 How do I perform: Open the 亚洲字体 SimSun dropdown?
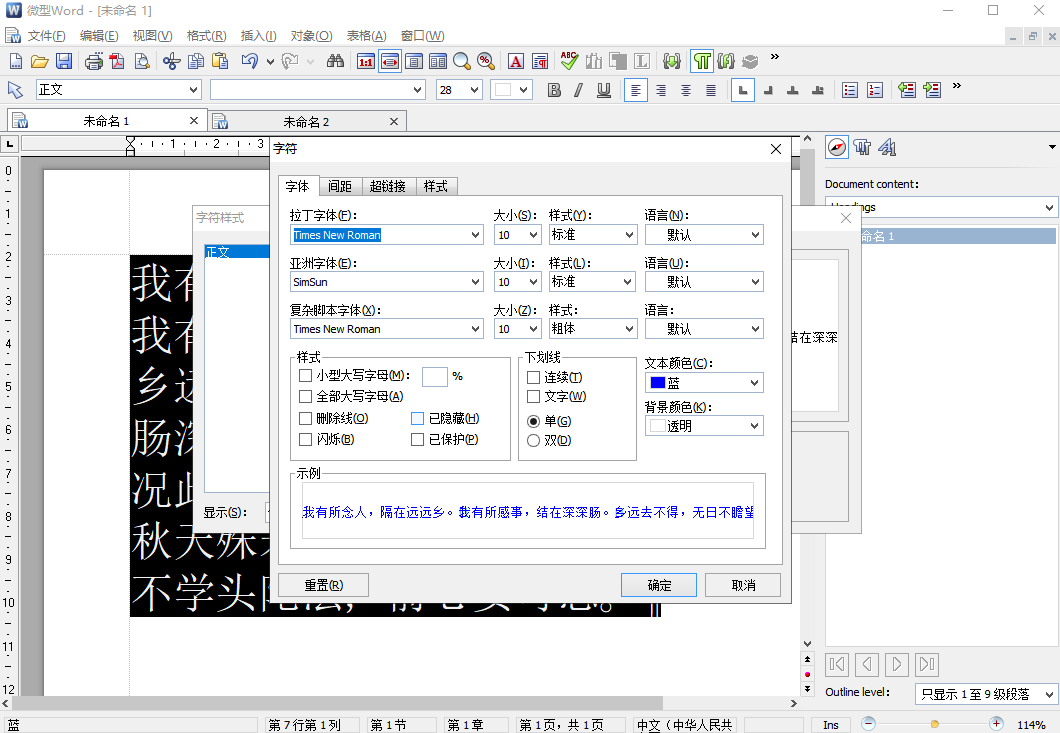click(x=476, y=282)
